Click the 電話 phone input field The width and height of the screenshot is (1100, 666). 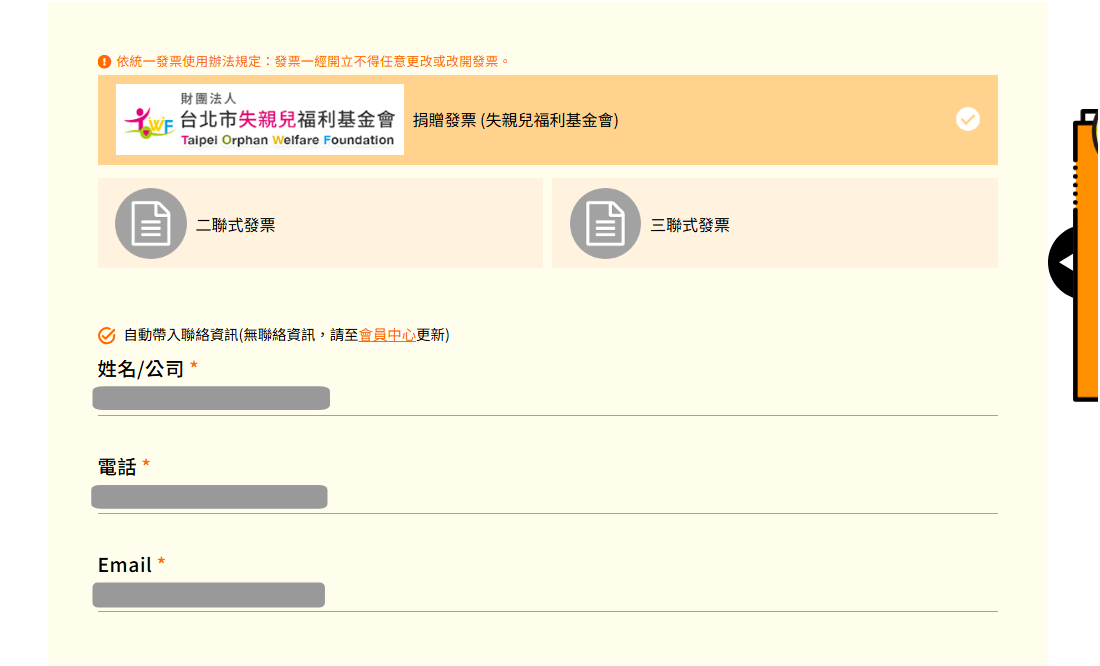click(548, 497)
